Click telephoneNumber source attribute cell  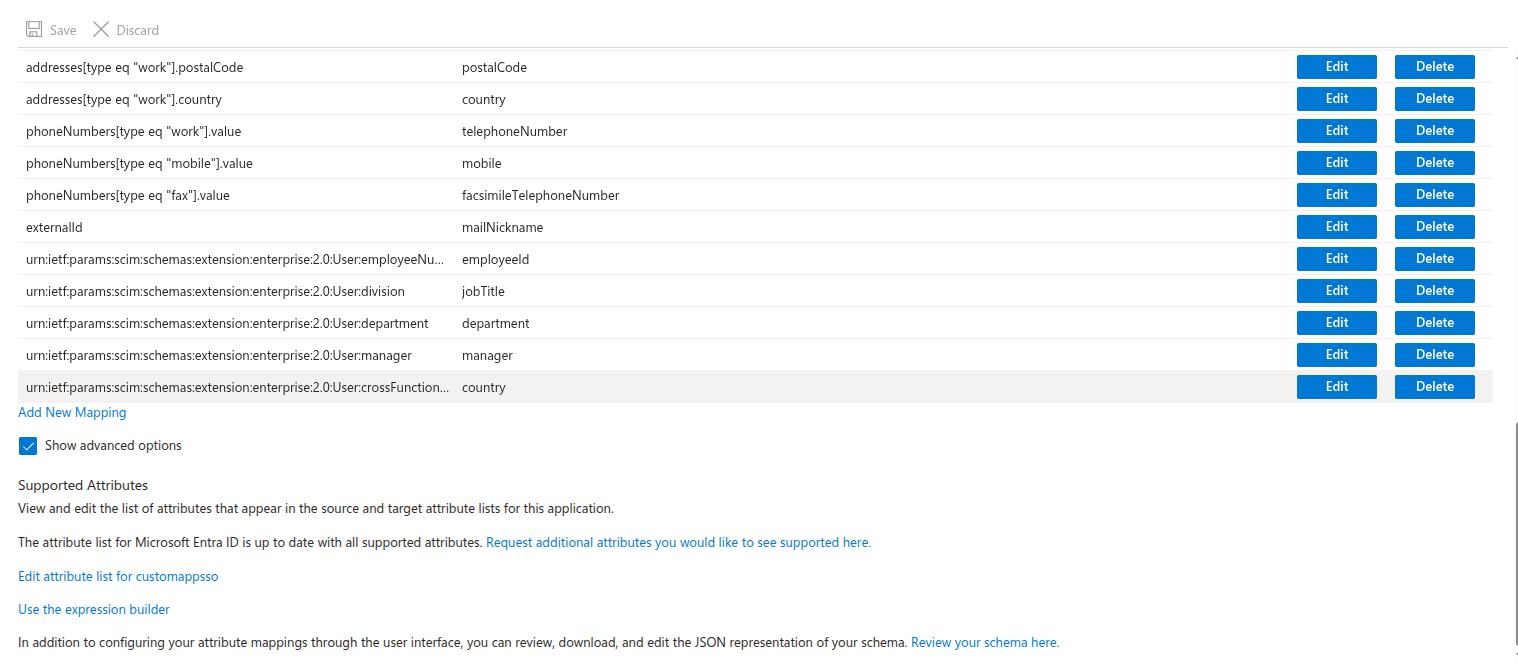[515, 132]
